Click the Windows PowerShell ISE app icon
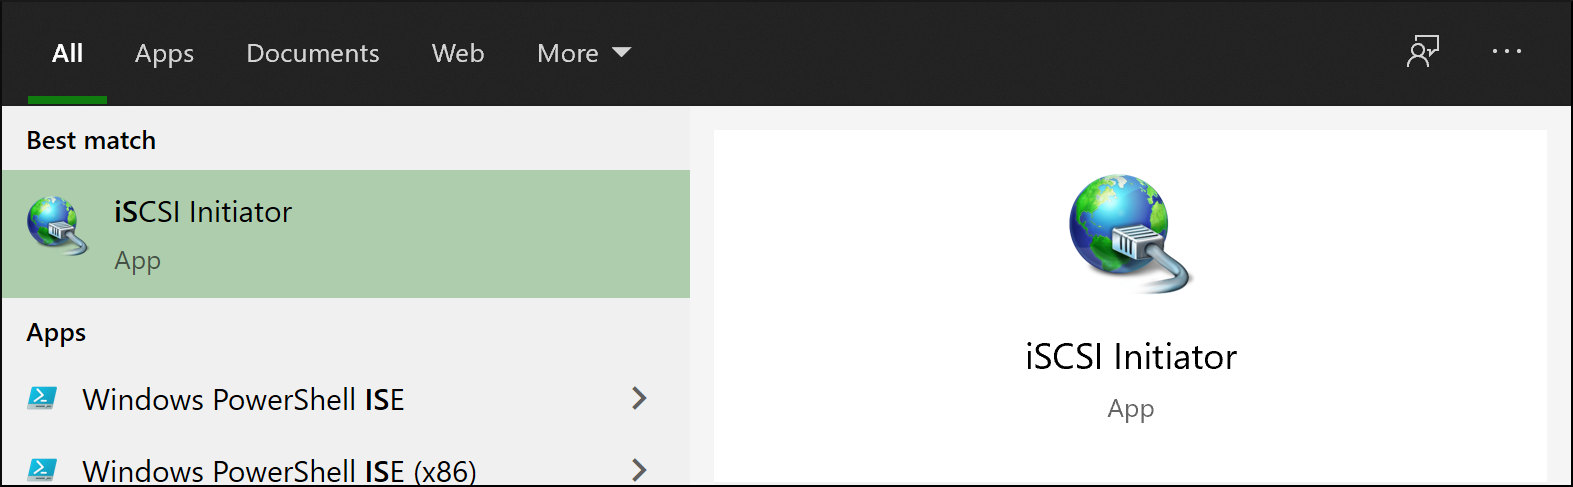Viewport: 1573px width, 487px height. point(42,399)
